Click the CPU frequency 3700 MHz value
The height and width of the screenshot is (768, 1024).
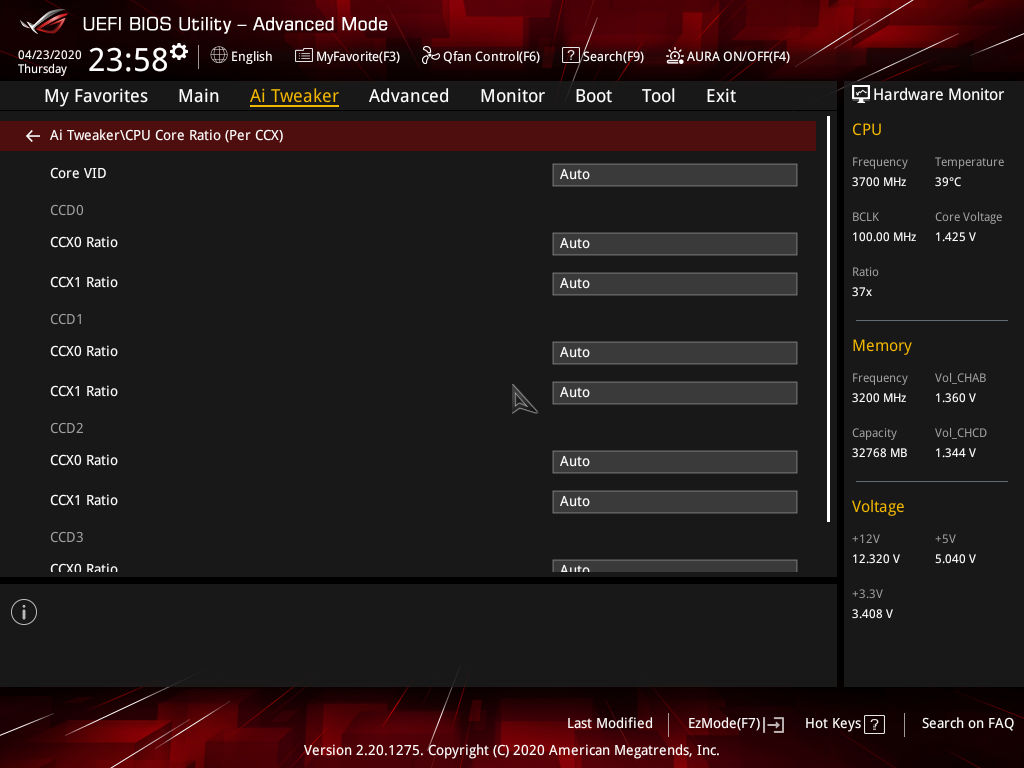[x=878, y=182]
